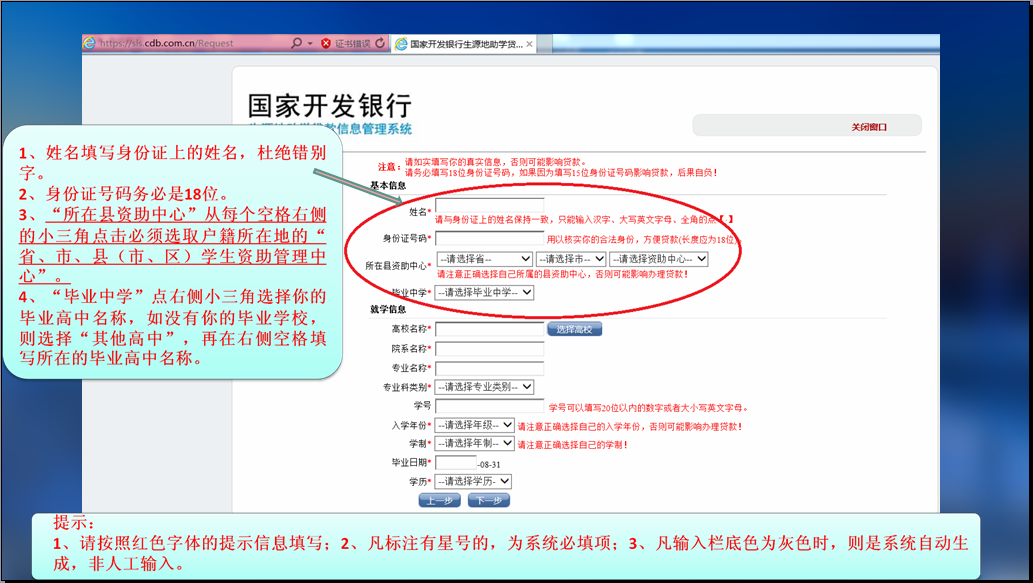The width and height of the screenshot is (1033, 583).
Task: Click the red certificate error shield icon
Action: [326, 44]
